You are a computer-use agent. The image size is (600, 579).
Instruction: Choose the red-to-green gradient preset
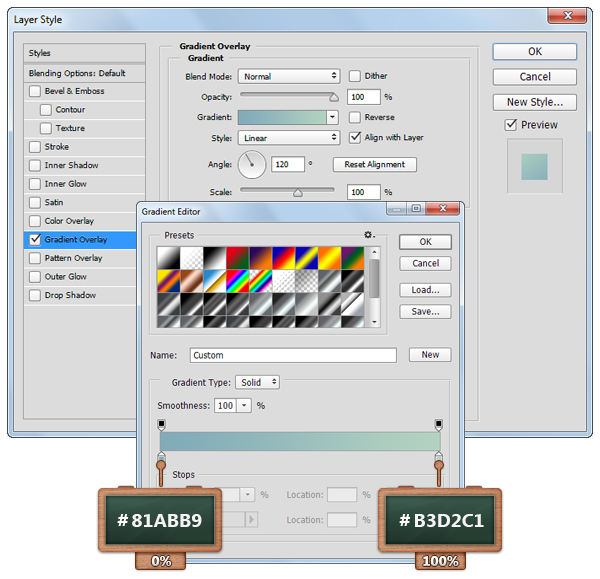point(237,257)
